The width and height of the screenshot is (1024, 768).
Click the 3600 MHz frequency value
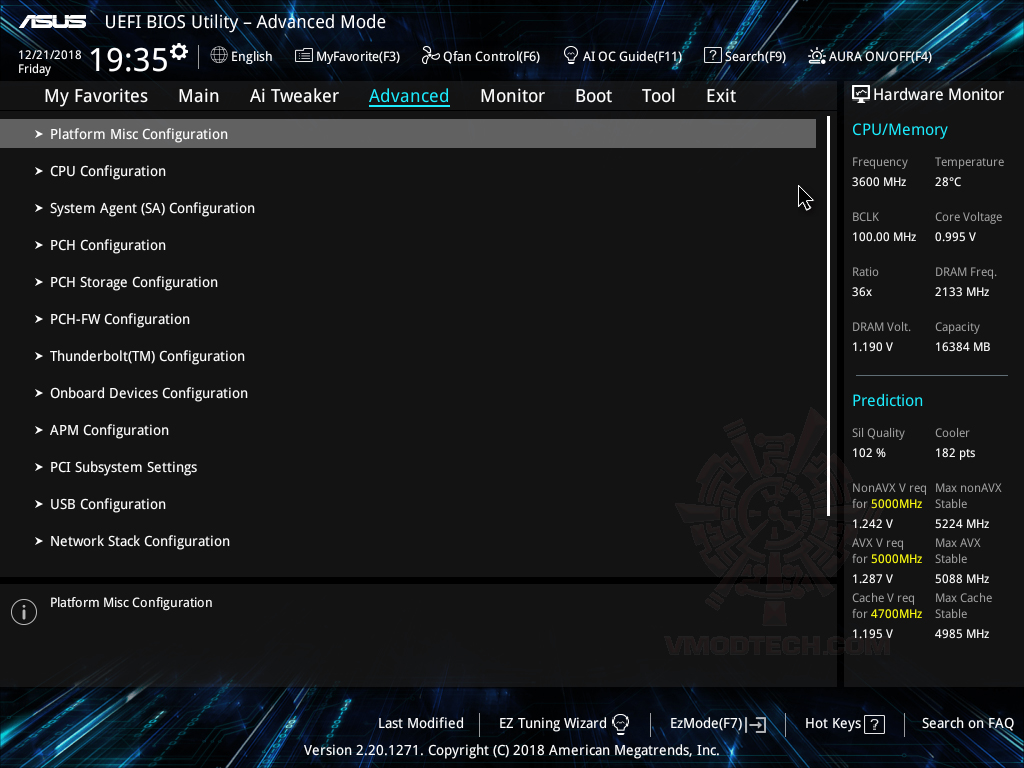[878, 182]
